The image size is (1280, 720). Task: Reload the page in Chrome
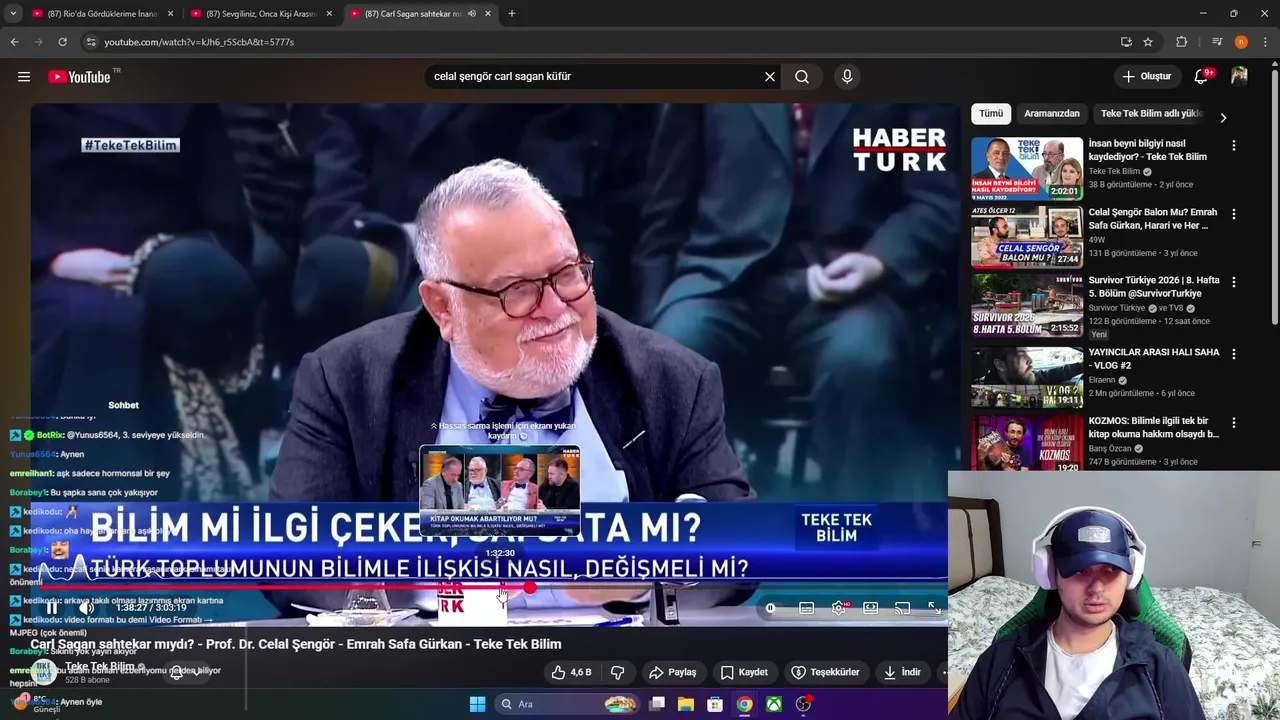[x=62, y=42]
